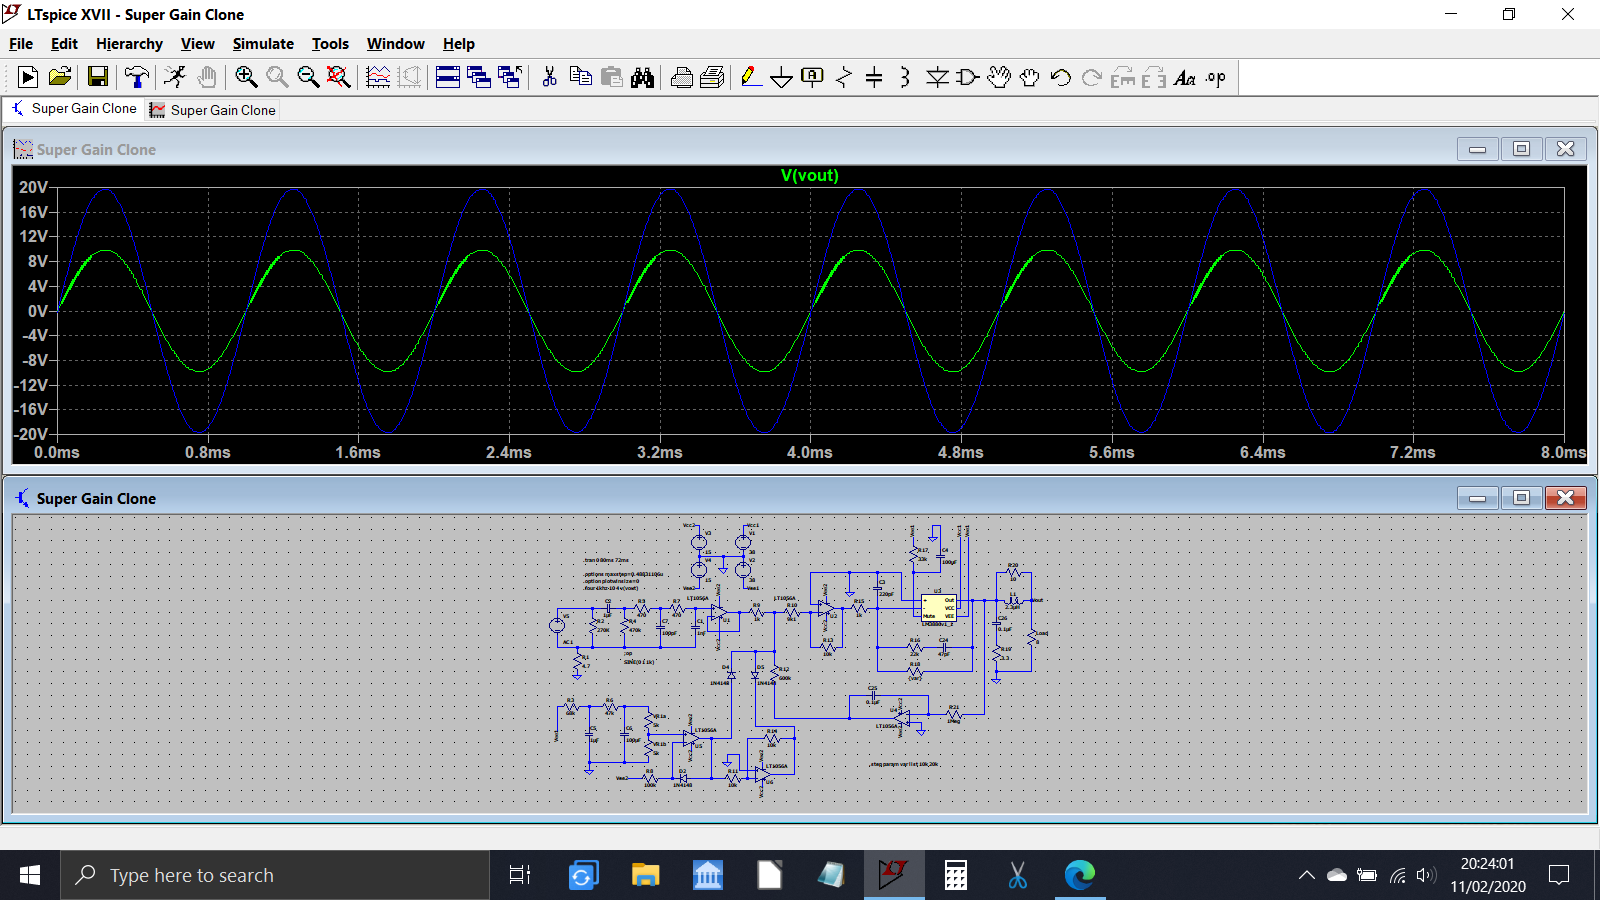The height and width of the screenshot is (900, 1600).
Task: Click the Cut scissors icon in toolbar
Action: [549, 77]
